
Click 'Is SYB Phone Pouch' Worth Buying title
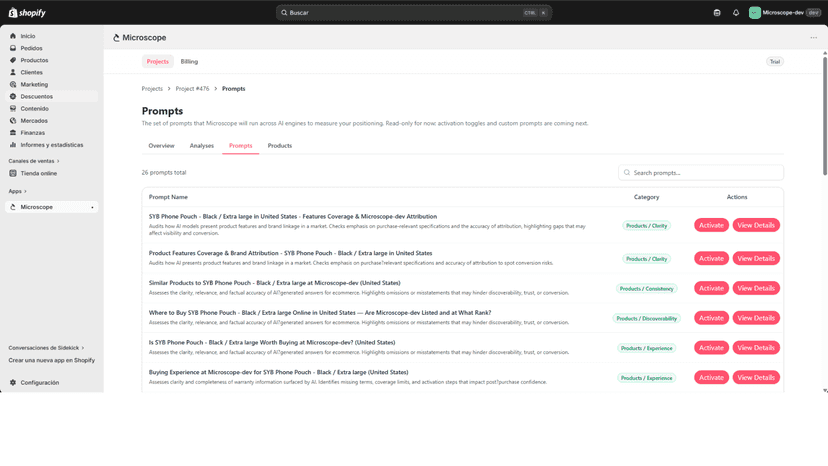(272, 342)
